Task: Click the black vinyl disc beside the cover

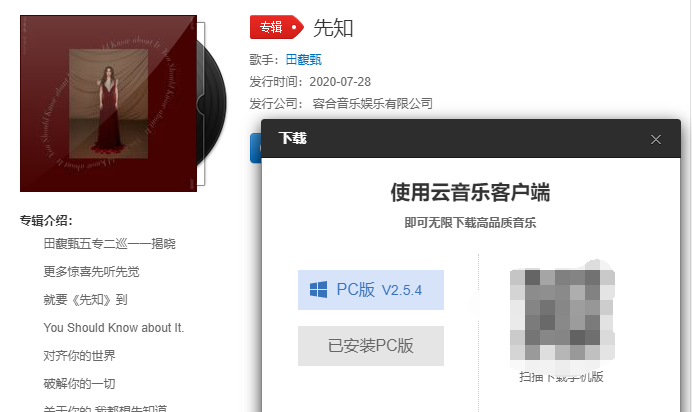Action: click(x=213, y=104)
